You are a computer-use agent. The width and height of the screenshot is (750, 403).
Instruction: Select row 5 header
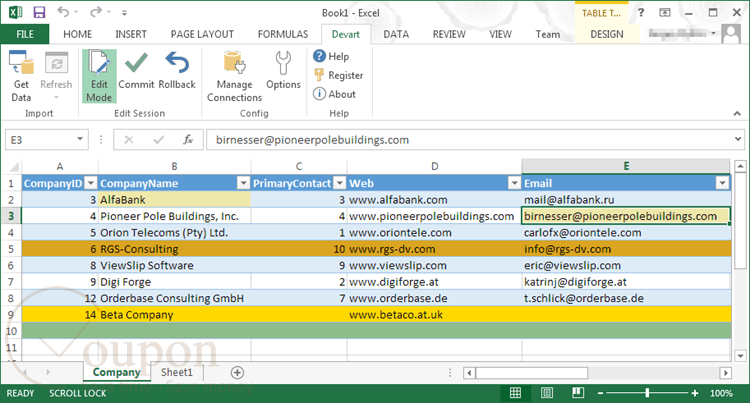click(x=11, y=249)
